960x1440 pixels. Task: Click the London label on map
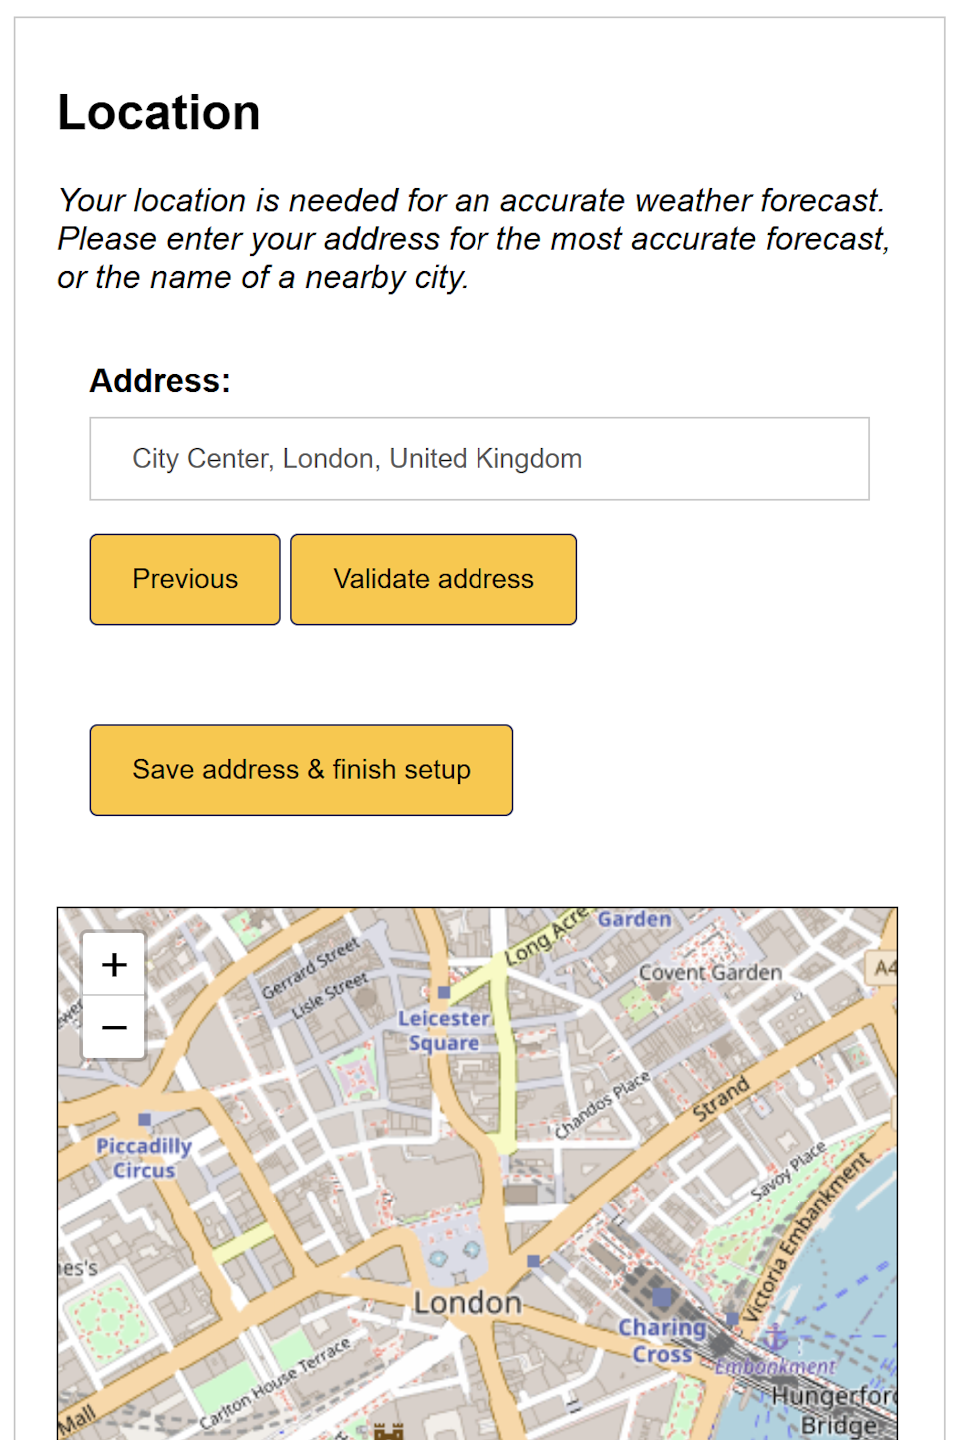468,1303
